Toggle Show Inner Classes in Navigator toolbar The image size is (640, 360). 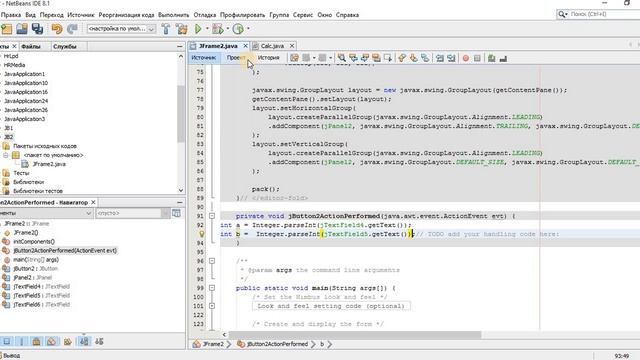click(x=67, y=342)
